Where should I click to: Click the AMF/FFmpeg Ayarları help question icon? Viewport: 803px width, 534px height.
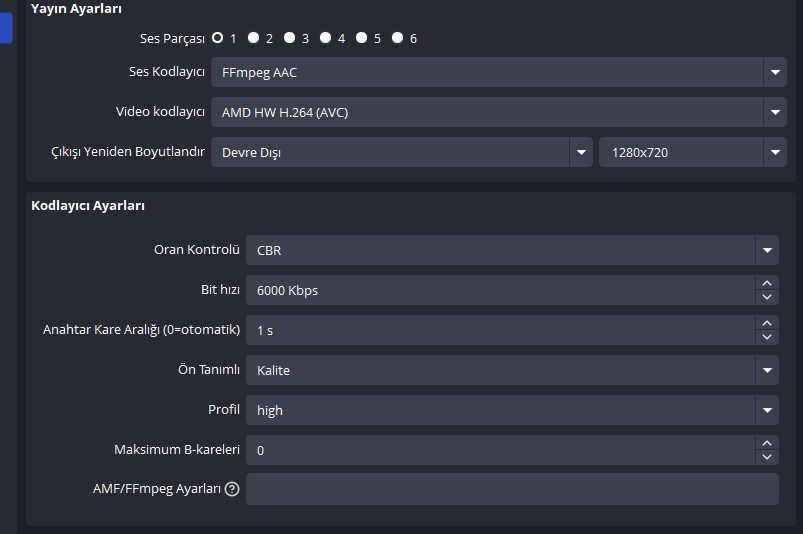232,489
